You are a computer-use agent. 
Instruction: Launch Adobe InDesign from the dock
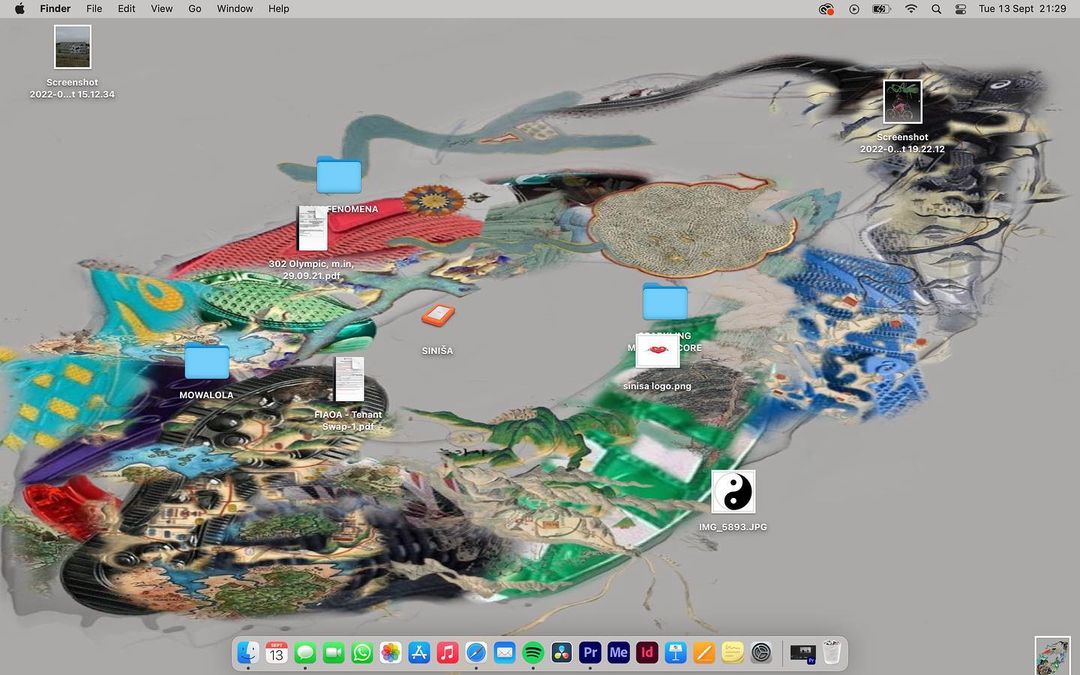647,653
